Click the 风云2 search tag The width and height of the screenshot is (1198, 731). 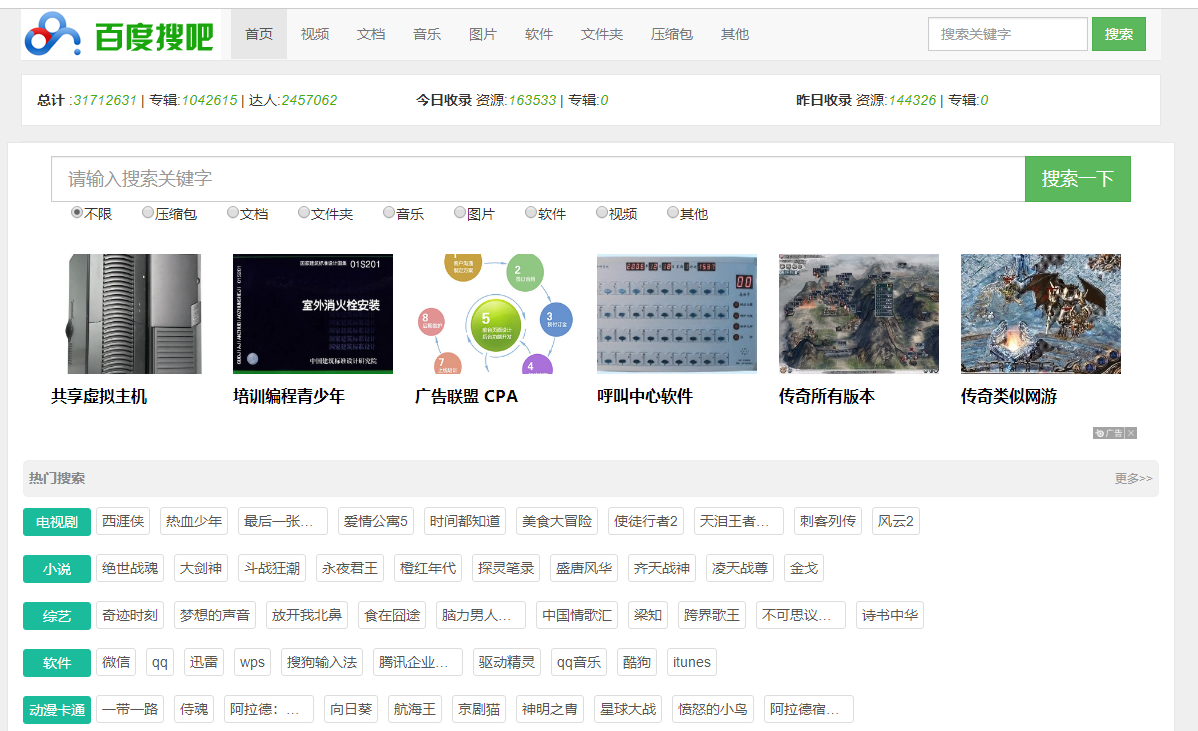[x=895, y=521]
